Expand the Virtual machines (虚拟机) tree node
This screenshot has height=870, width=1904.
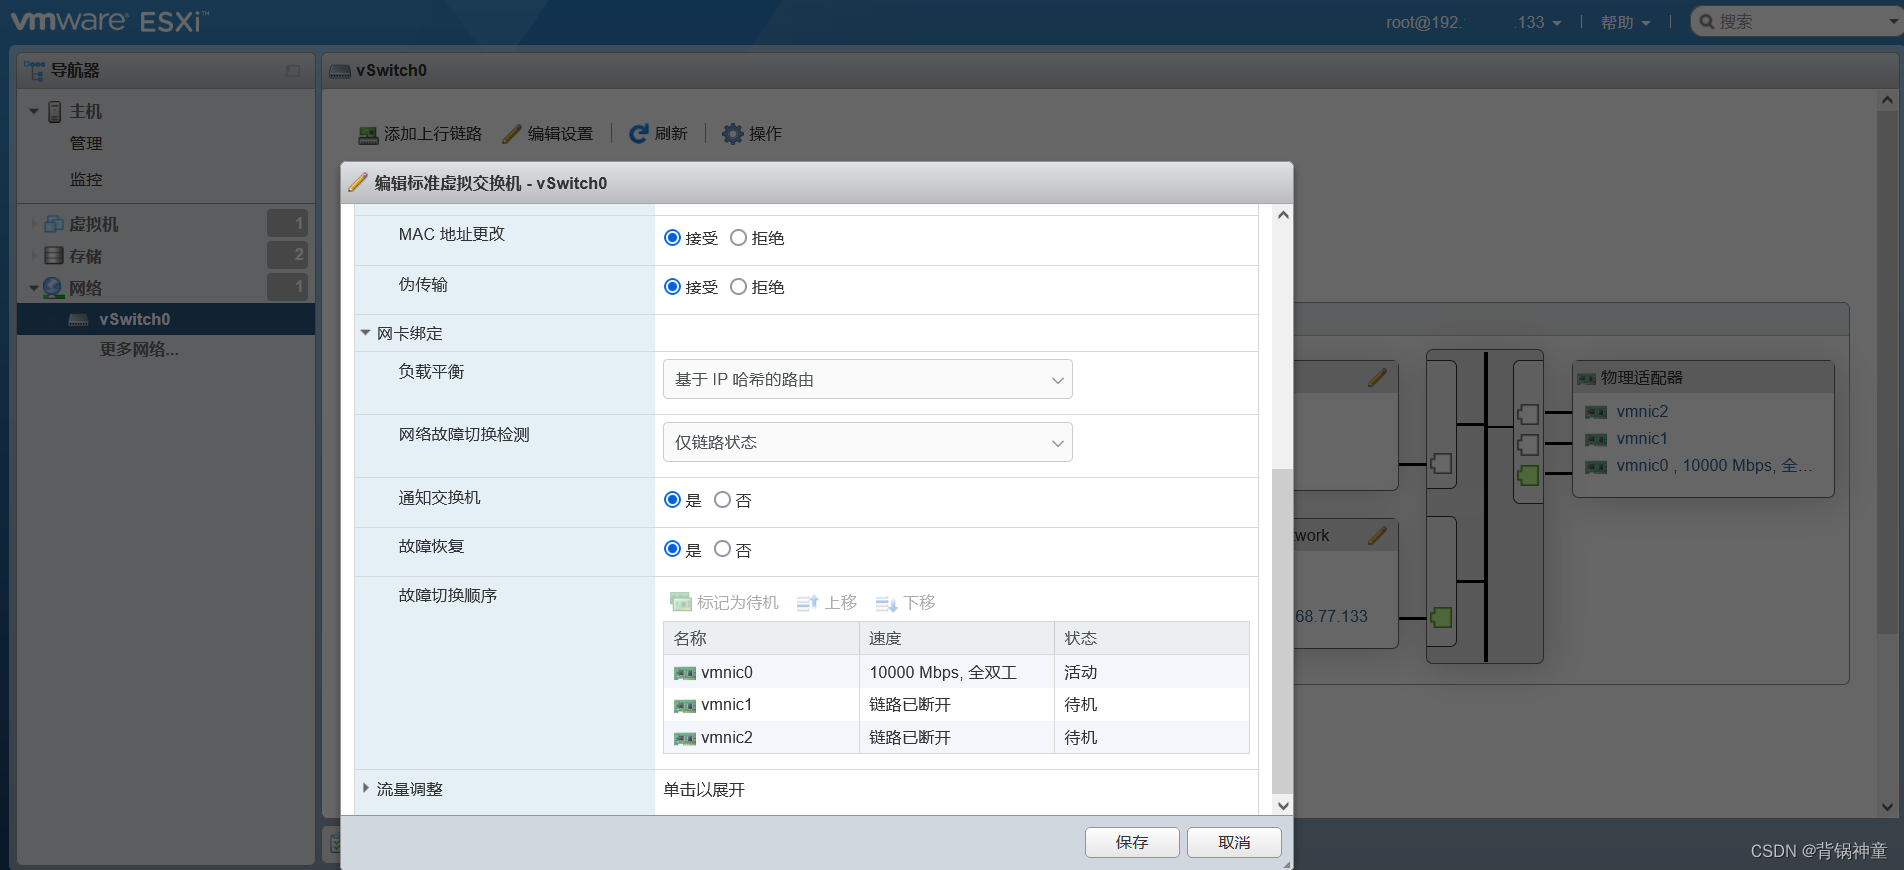click(34, 224)
